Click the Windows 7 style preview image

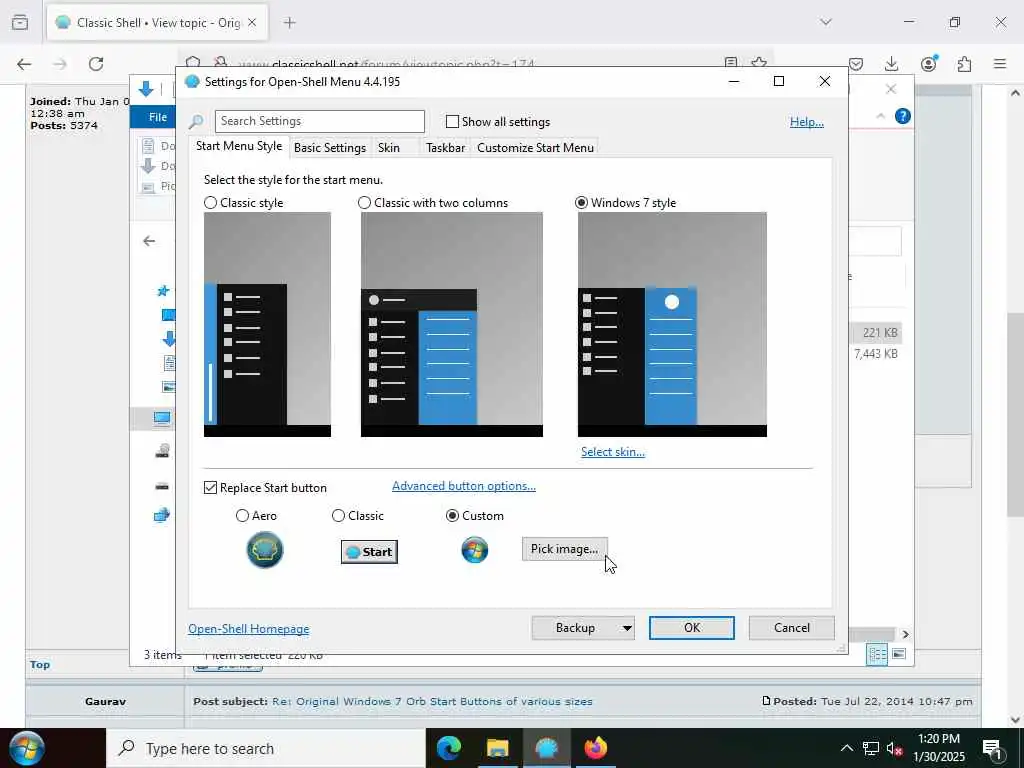coord(672,325)
